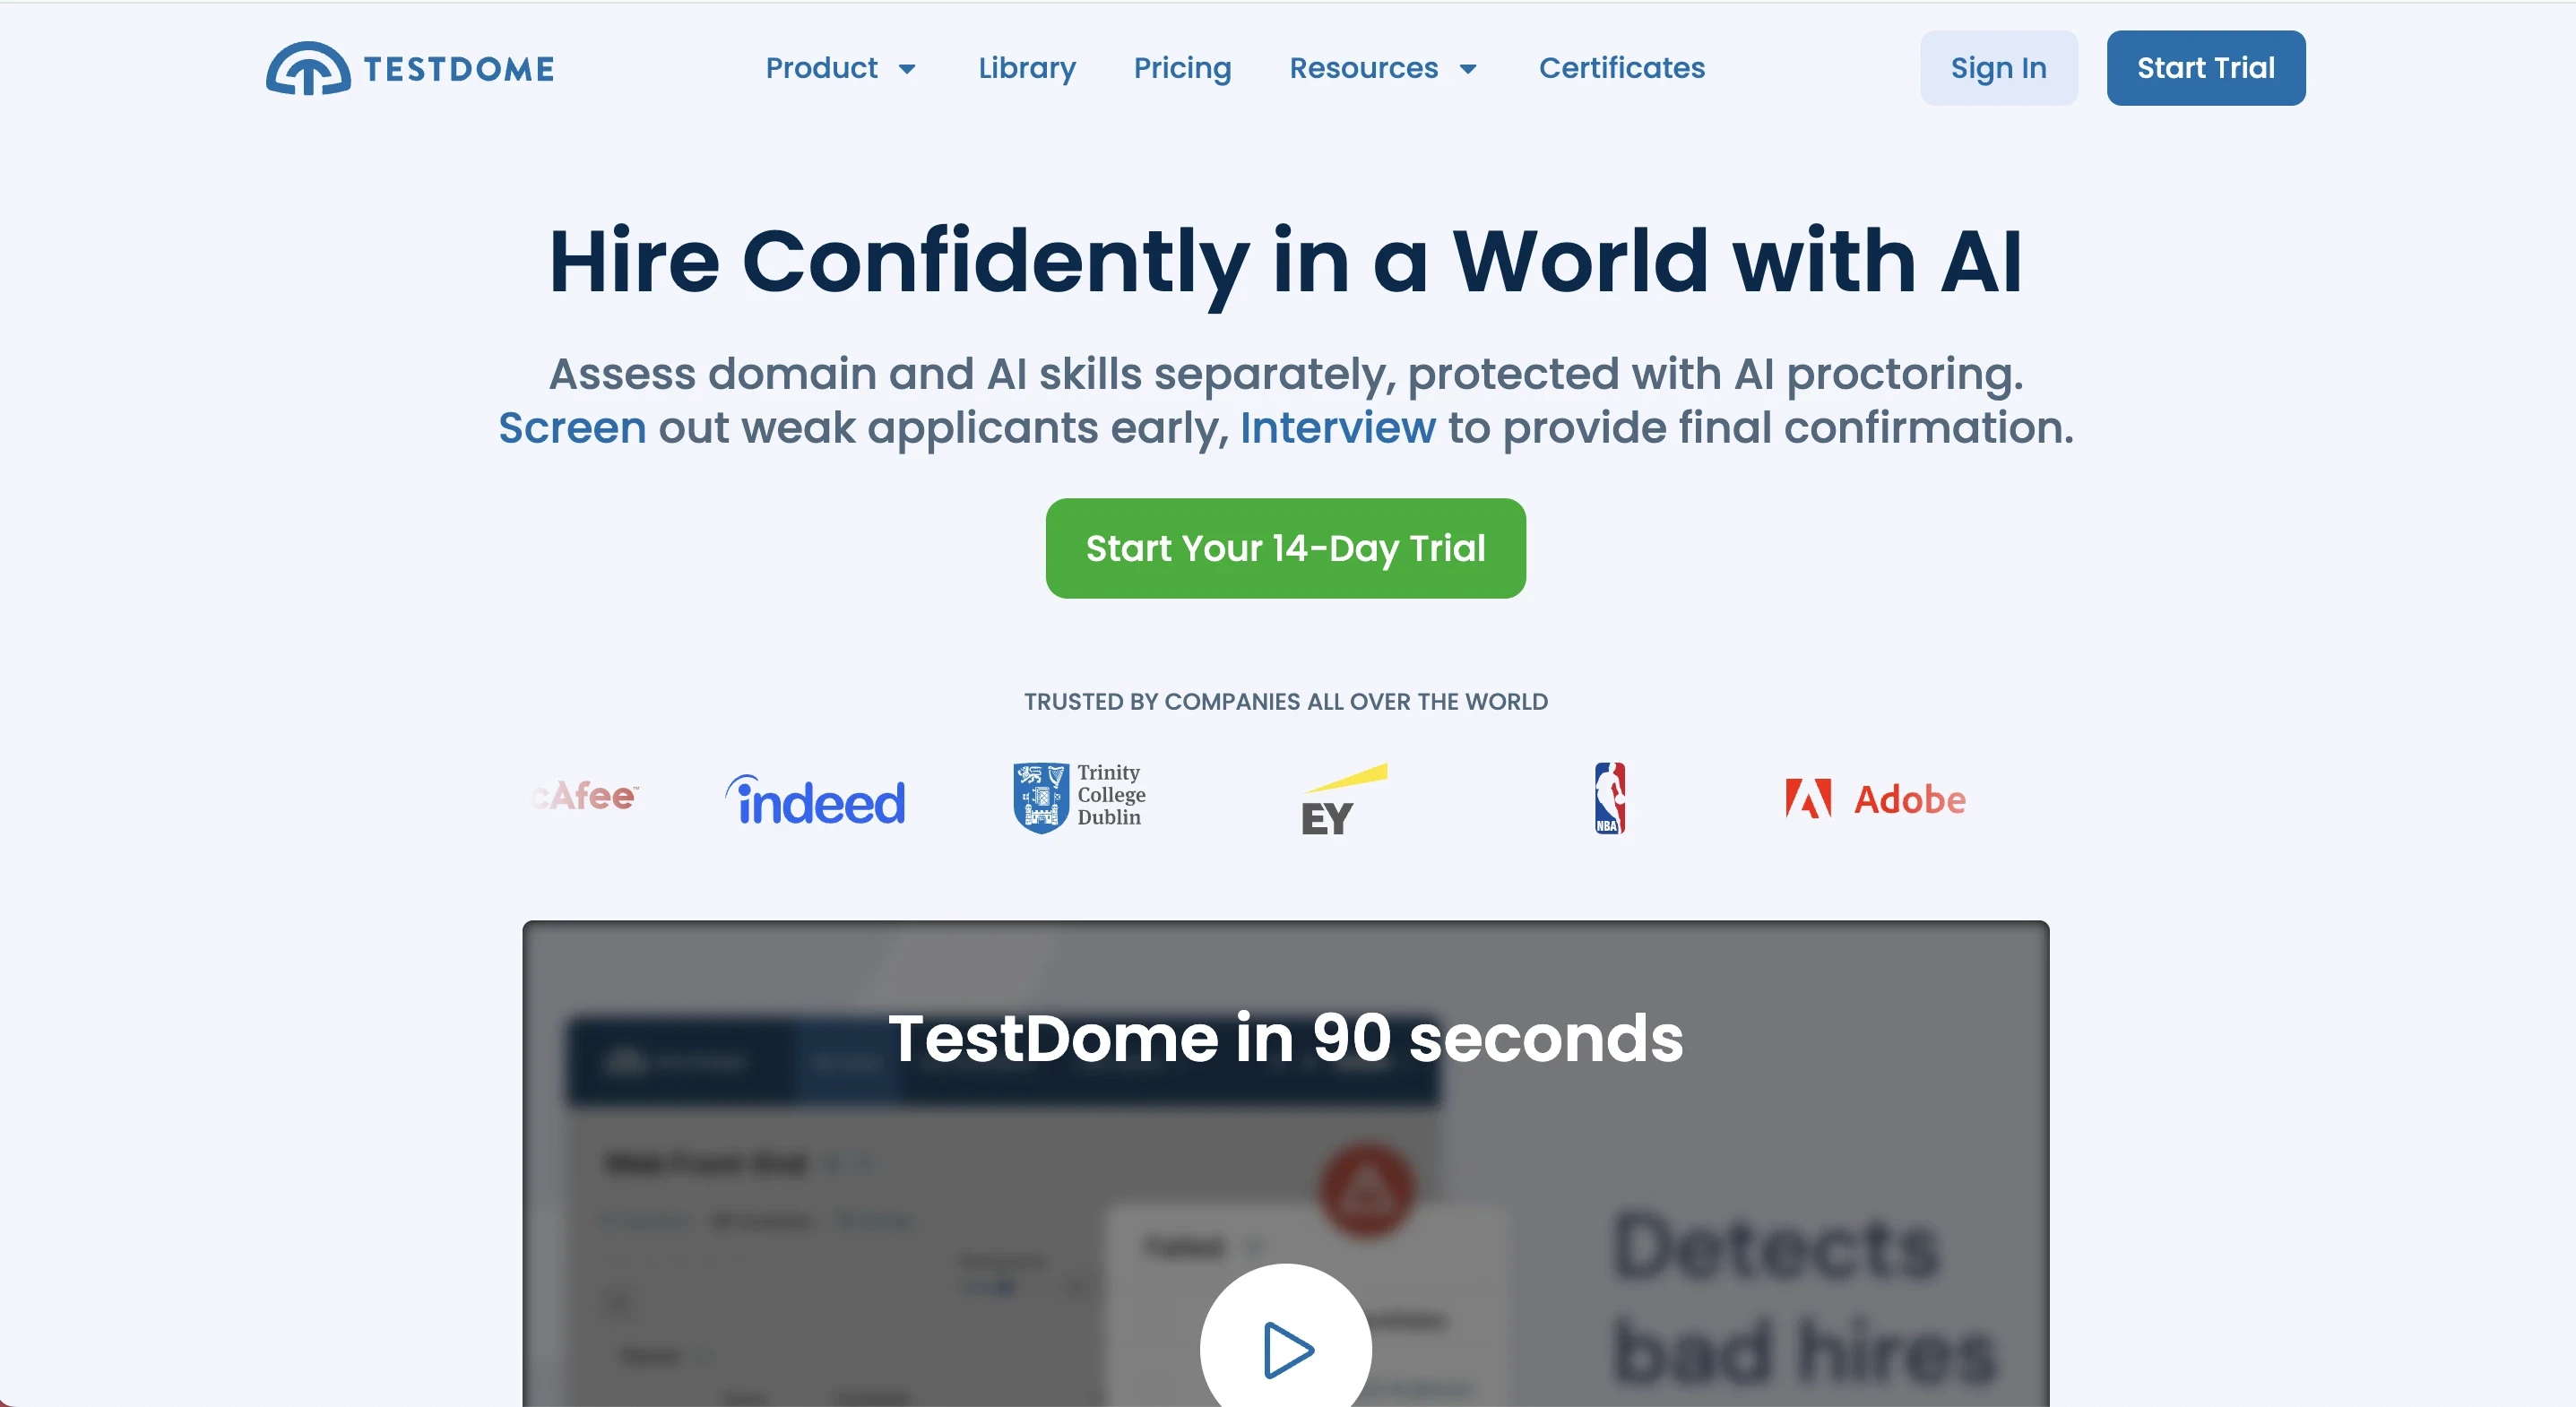Go to the Library page
The width and height of the screenshot is (2576, 1407).
[1027, 68]
